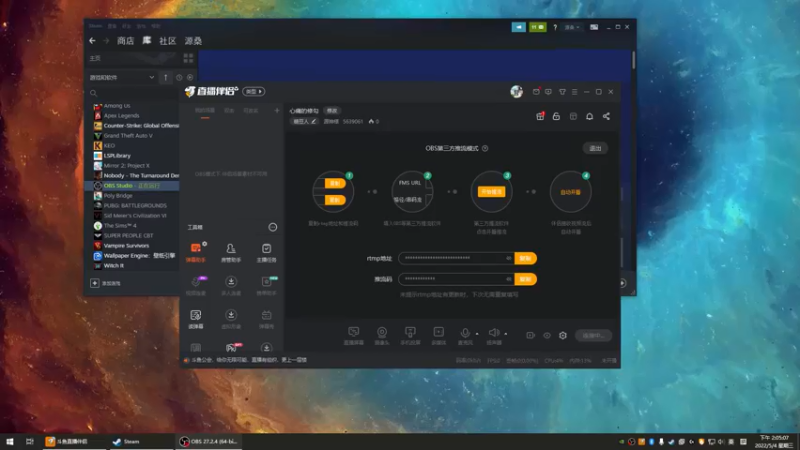Click the edit pencil next to the room category
The width and height of the screenshot is (800, 450).
click(314, 121)
